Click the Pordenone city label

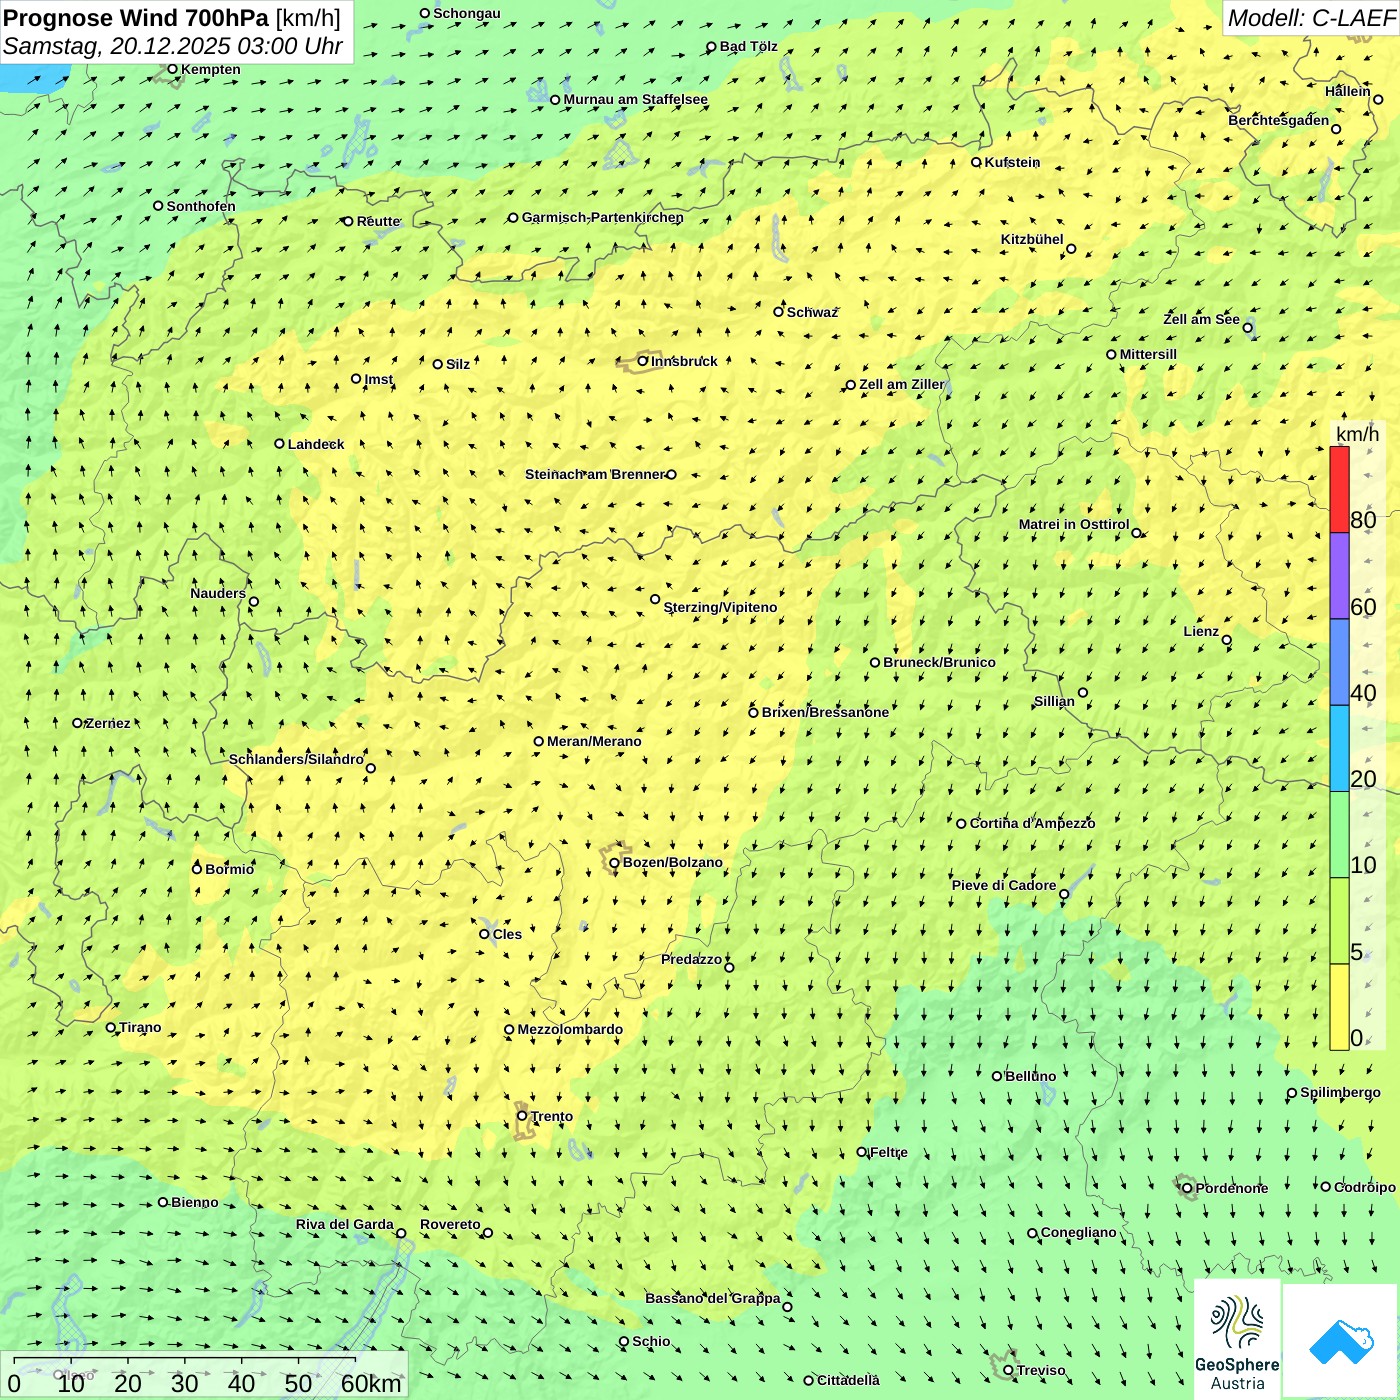tap(1232, 1188)
